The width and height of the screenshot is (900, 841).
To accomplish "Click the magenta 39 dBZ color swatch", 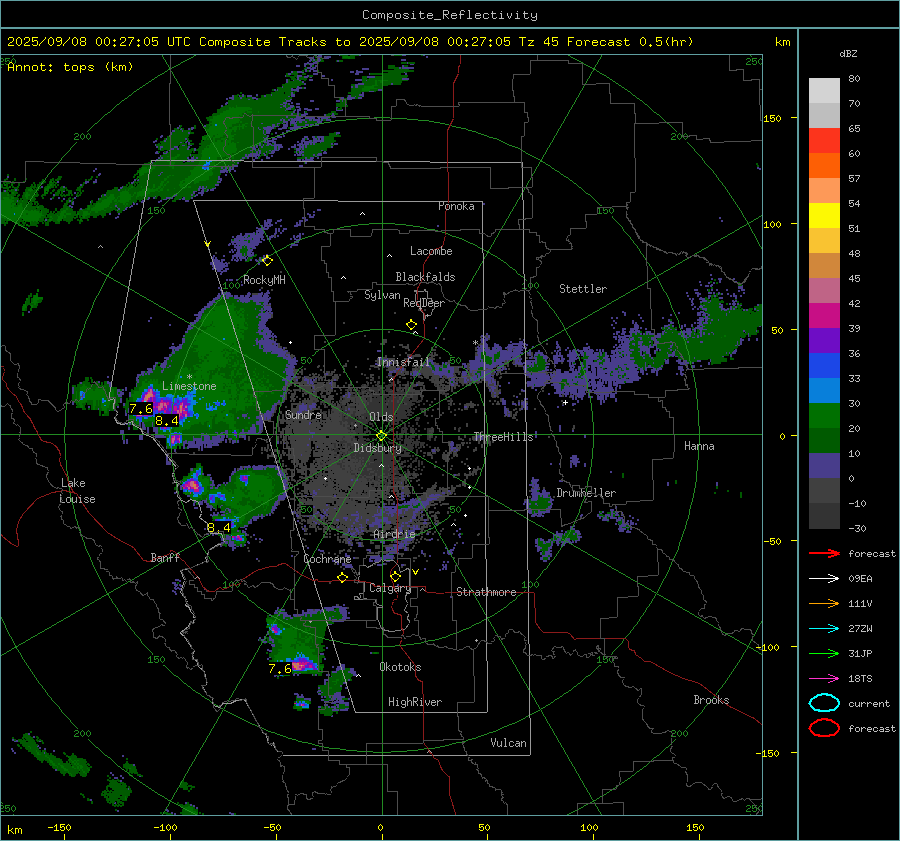I will coord(824,316).
